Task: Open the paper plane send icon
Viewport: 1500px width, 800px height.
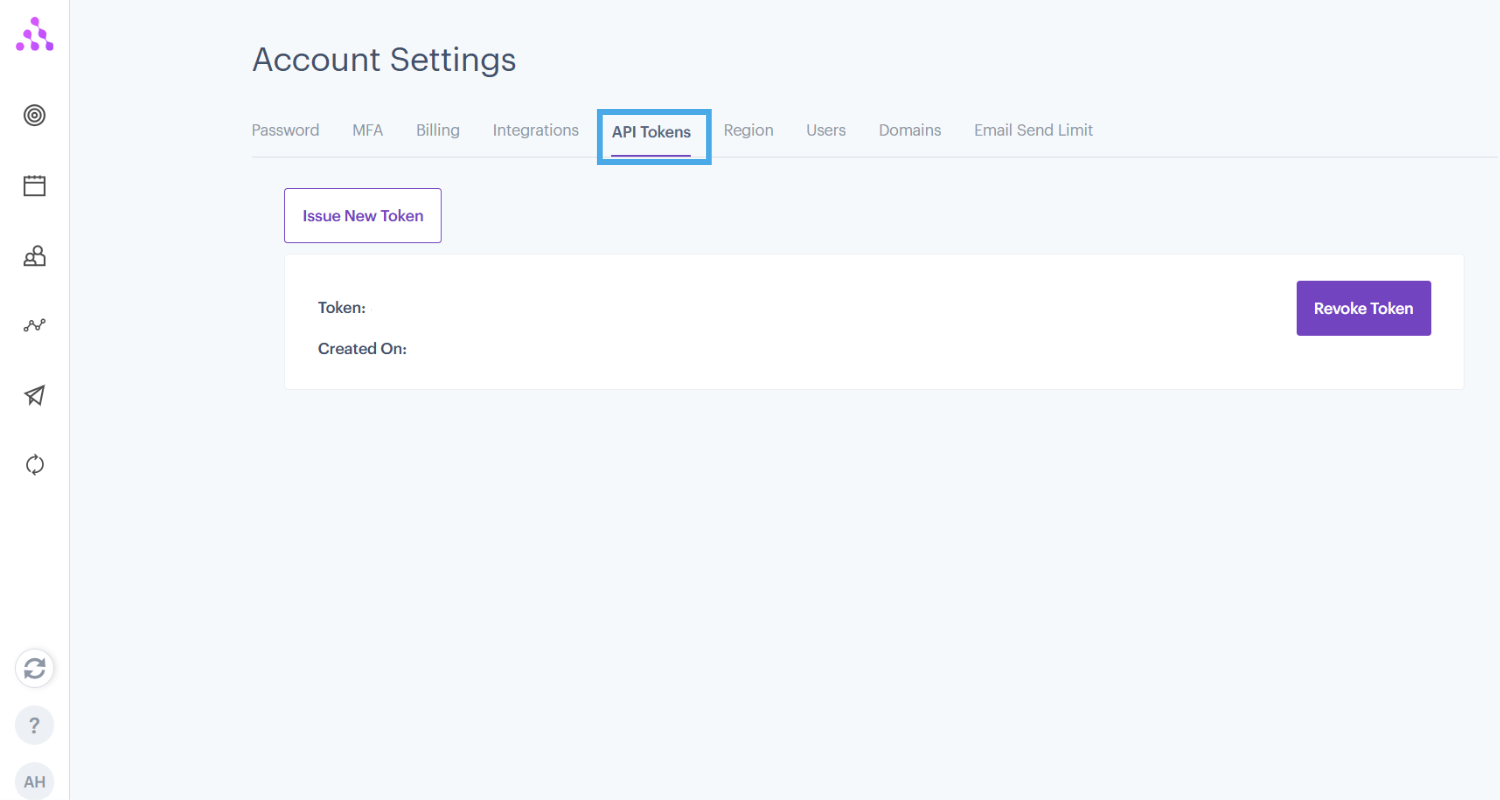Action: pyautogui.click(x=35, y=396)
